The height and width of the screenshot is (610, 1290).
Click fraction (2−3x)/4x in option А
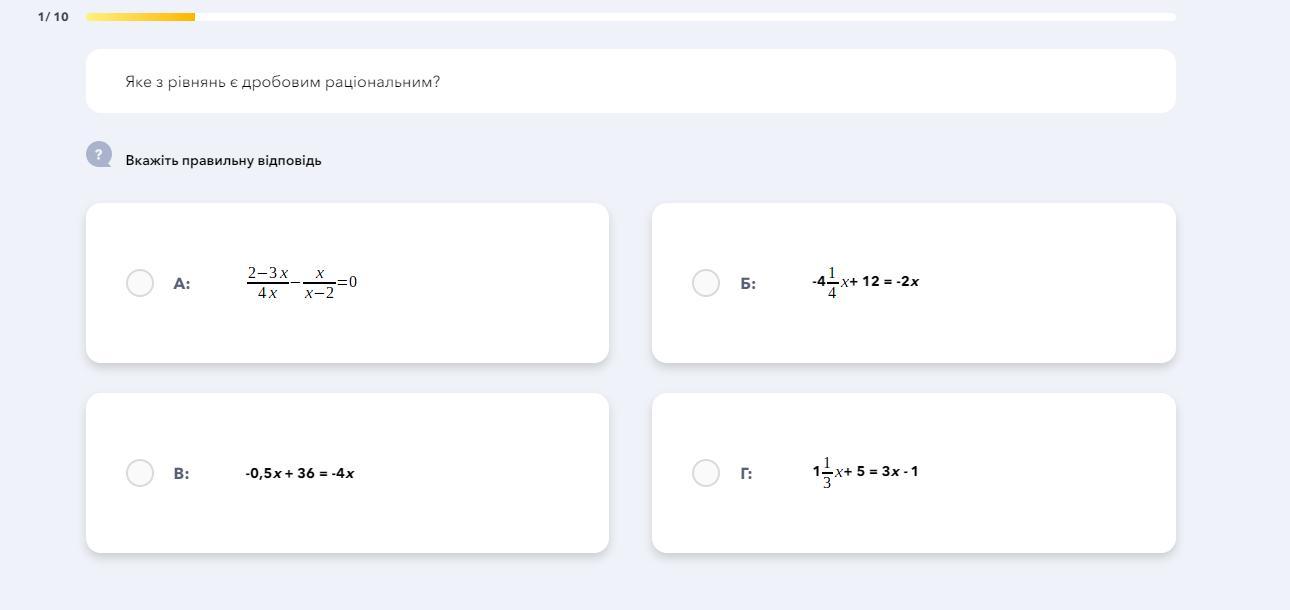pos(267,282)
